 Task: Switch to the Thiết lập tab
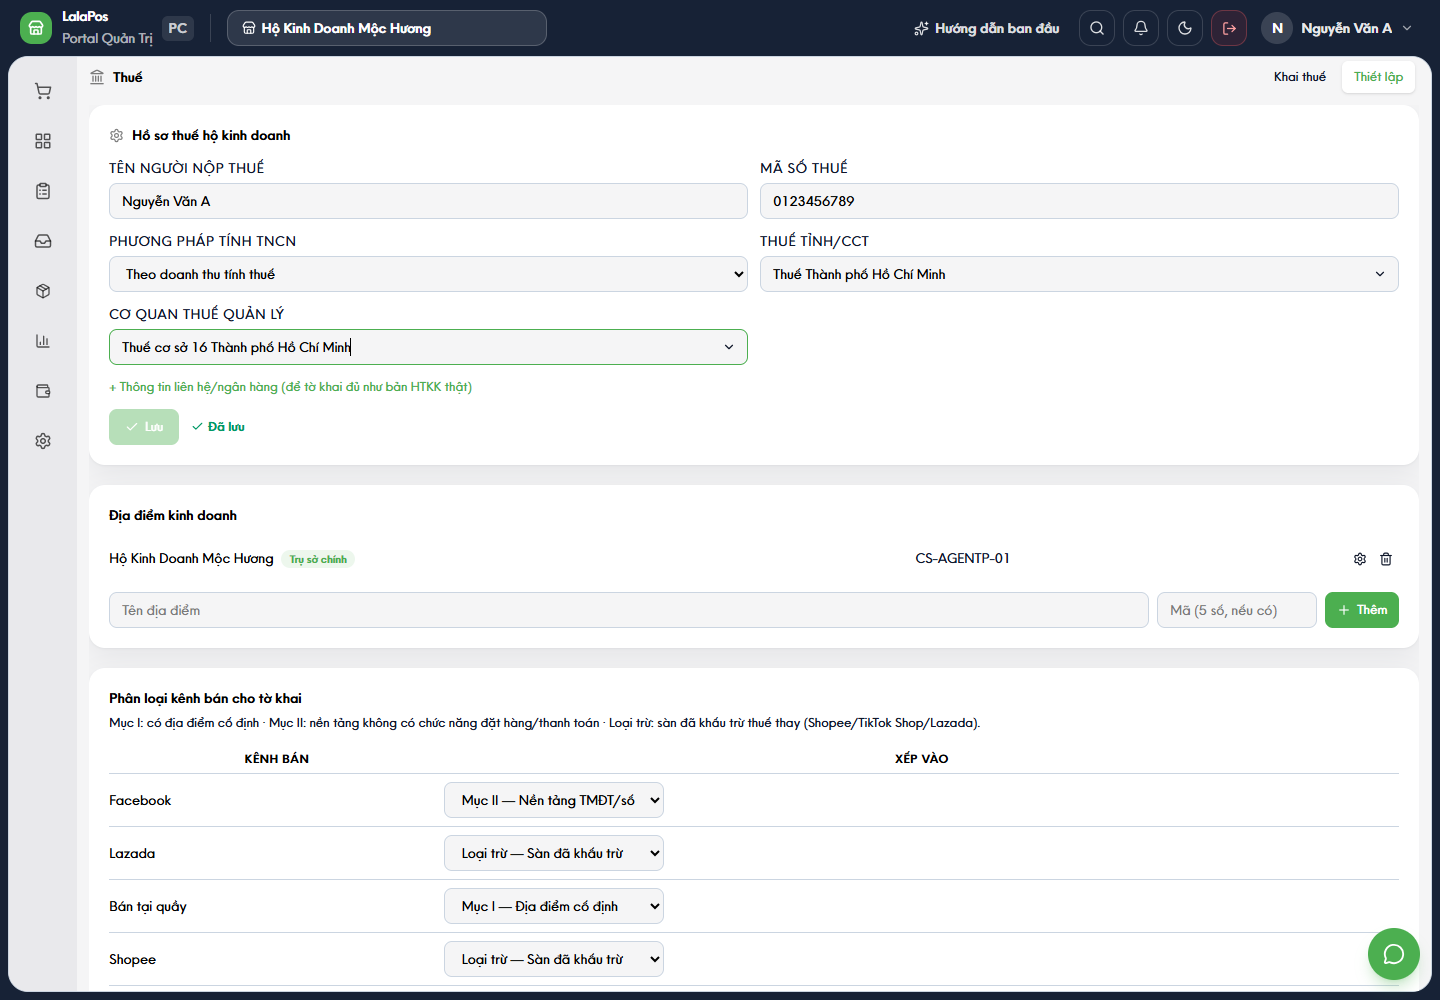[x=1378, y=77]
